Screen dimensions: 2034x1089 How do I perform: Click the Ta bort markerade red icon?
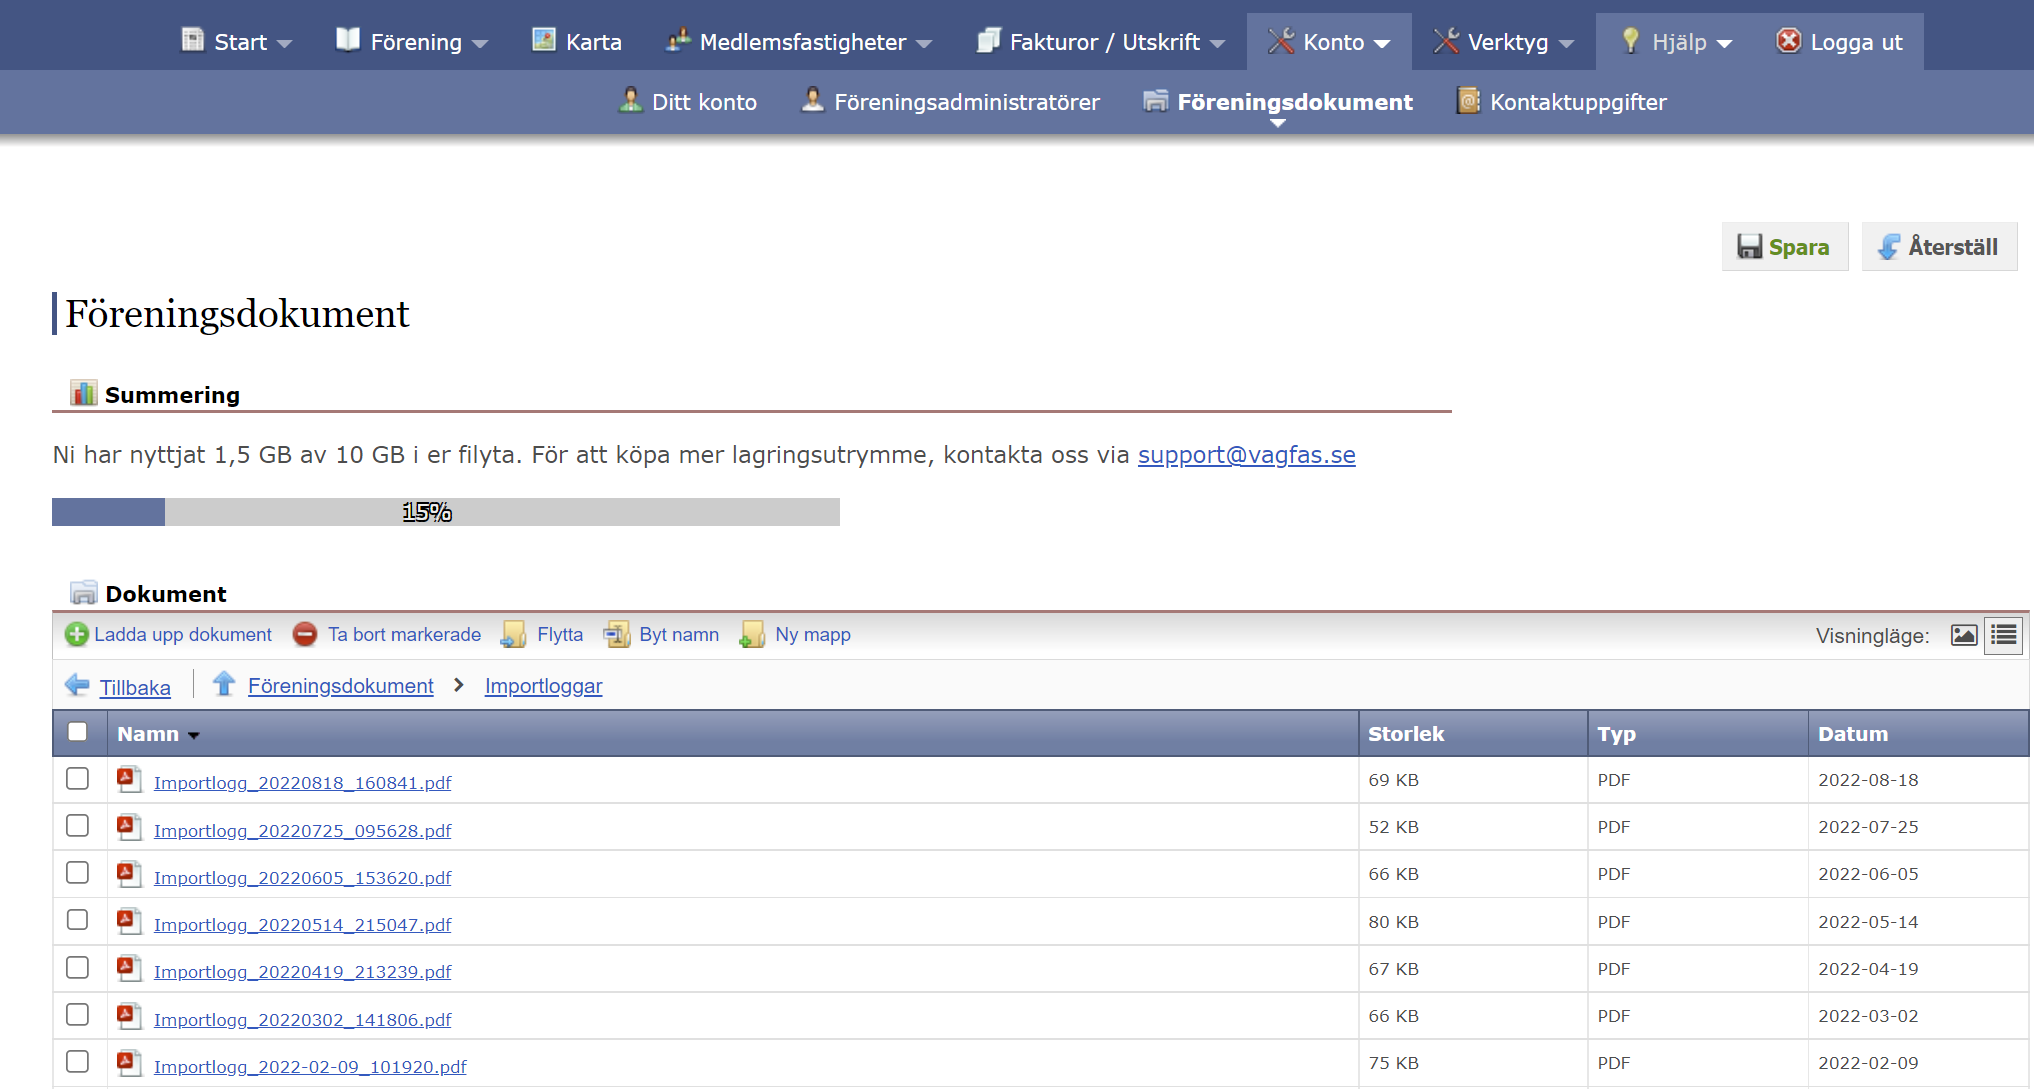click(x=305, y=634)
